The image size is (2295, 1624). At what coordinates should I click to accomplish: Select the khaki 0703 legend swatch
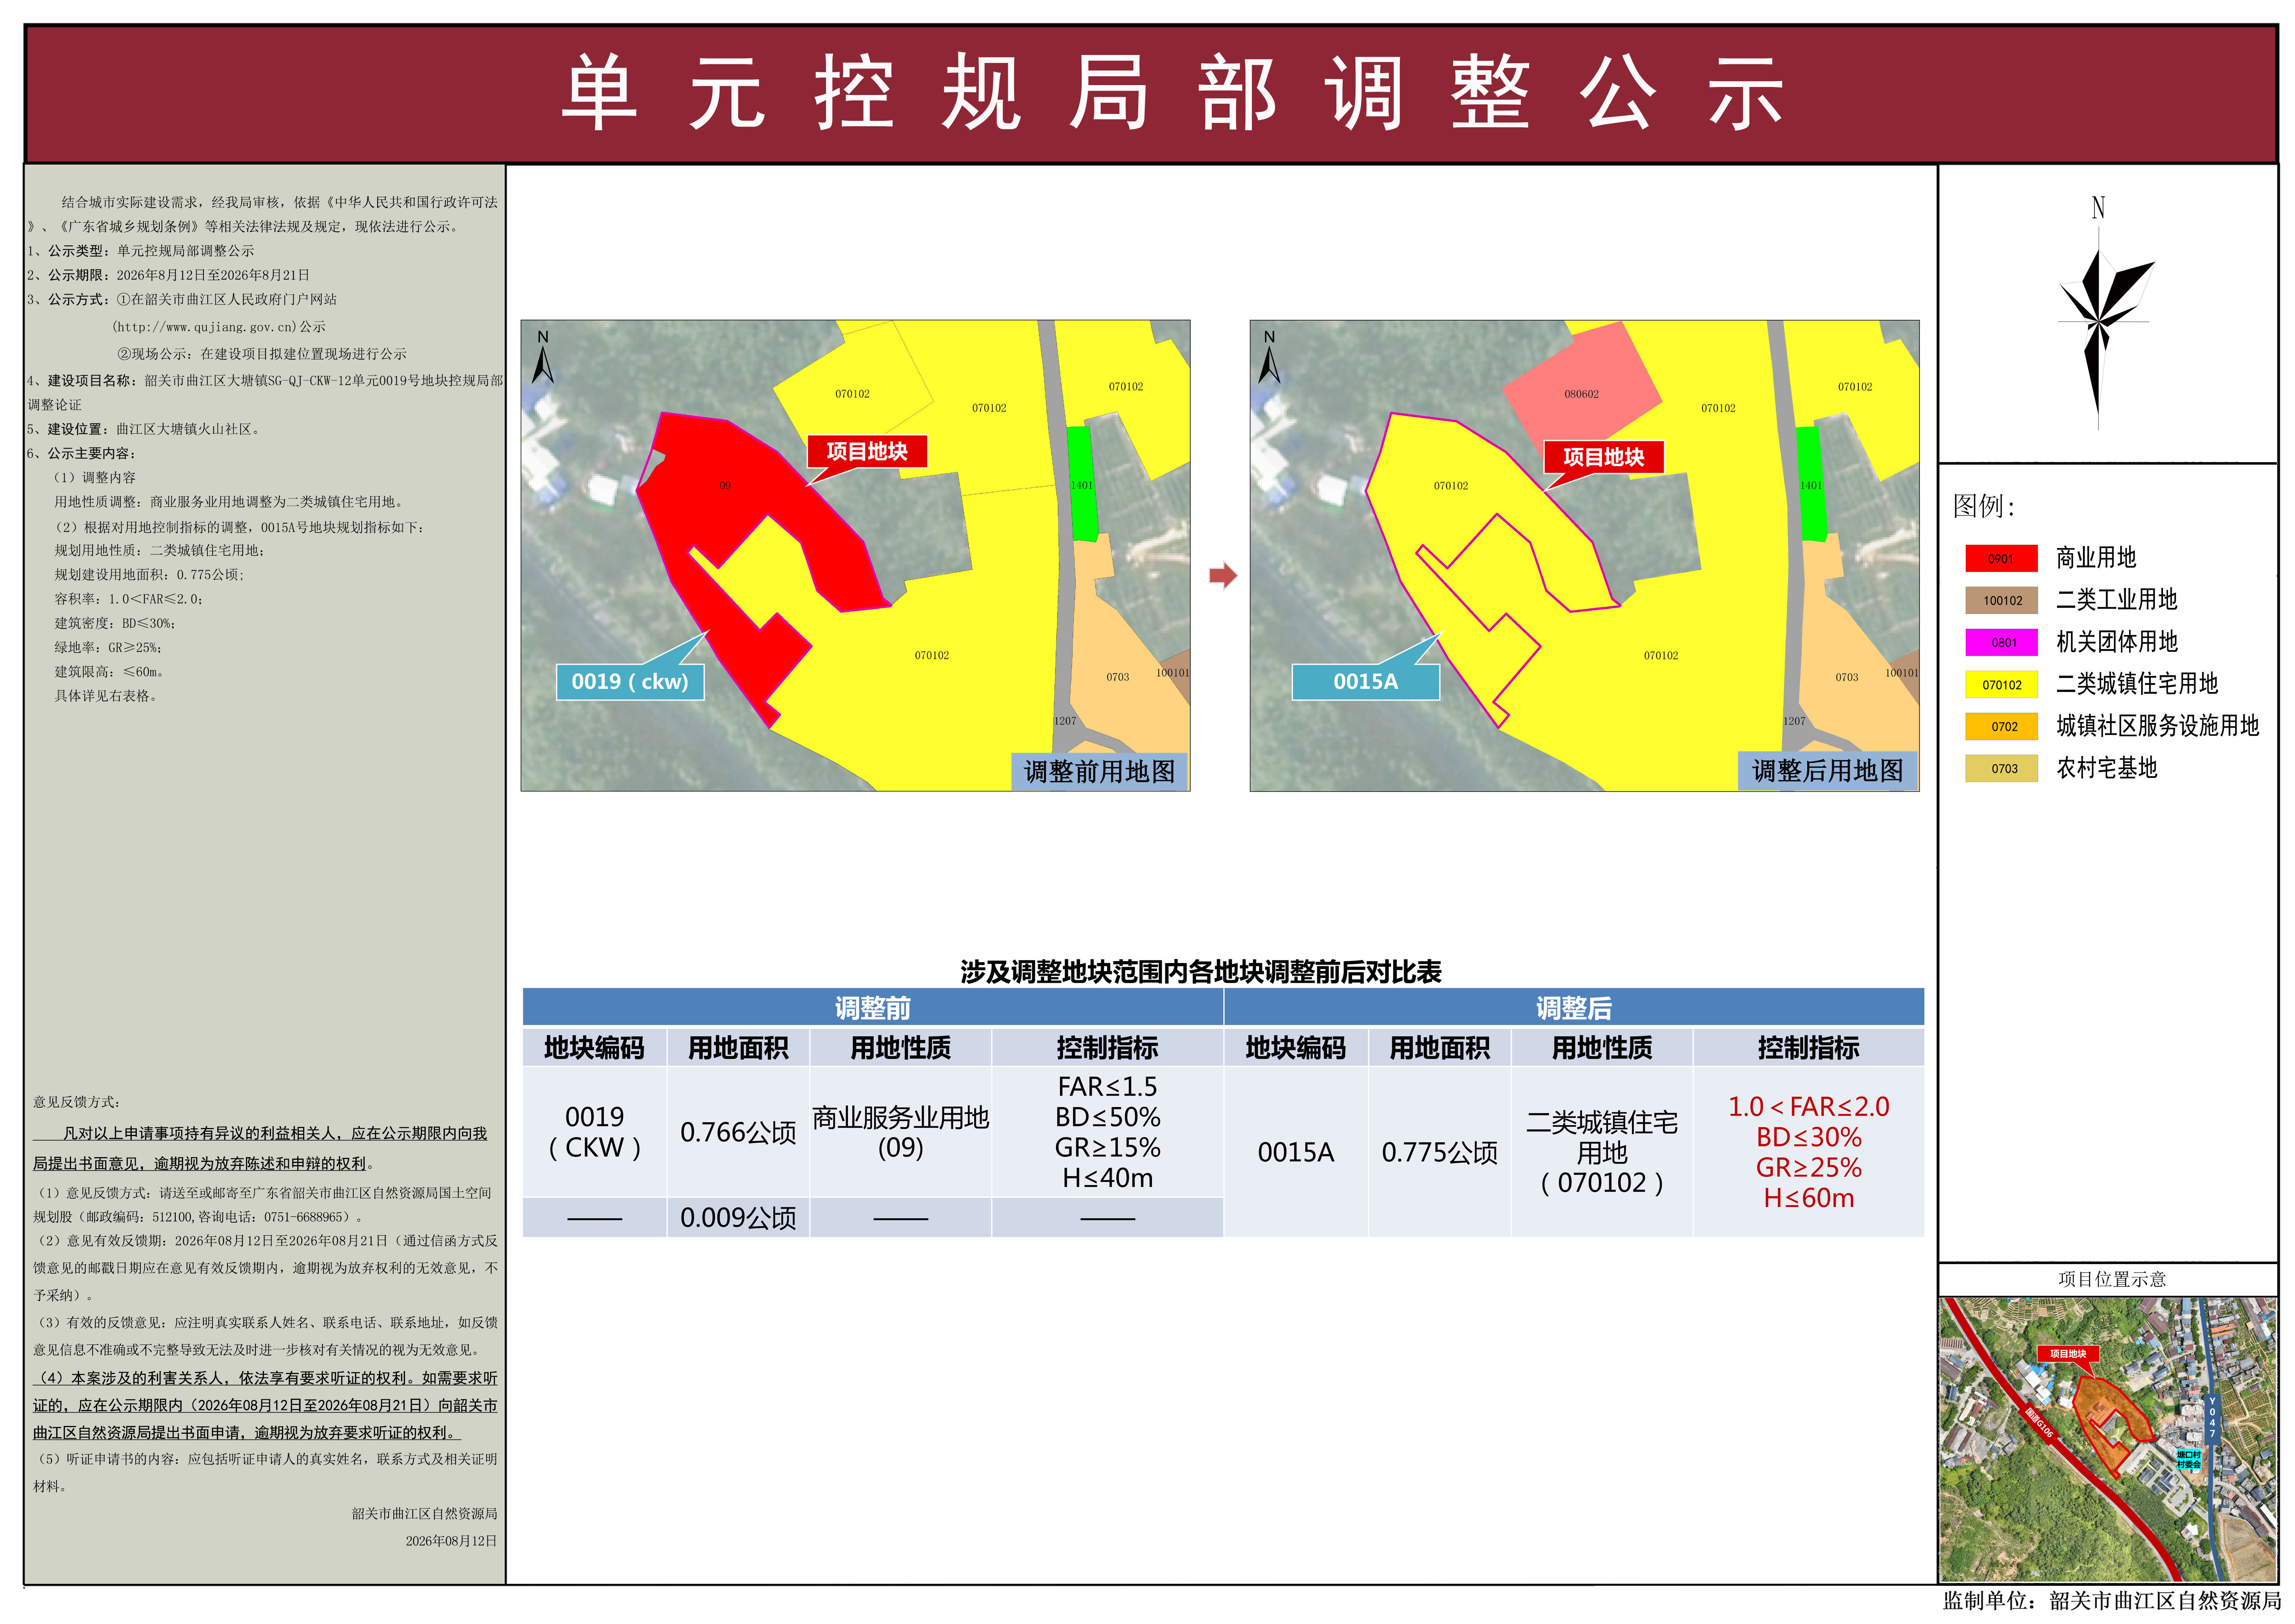pyautogui.click(x=2001, y=768)
